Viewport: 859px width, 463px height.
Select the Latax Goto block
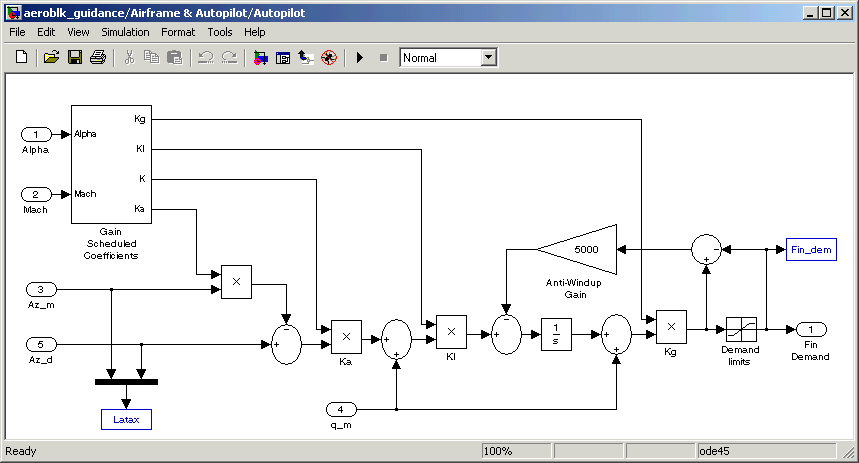coord(126,420)
